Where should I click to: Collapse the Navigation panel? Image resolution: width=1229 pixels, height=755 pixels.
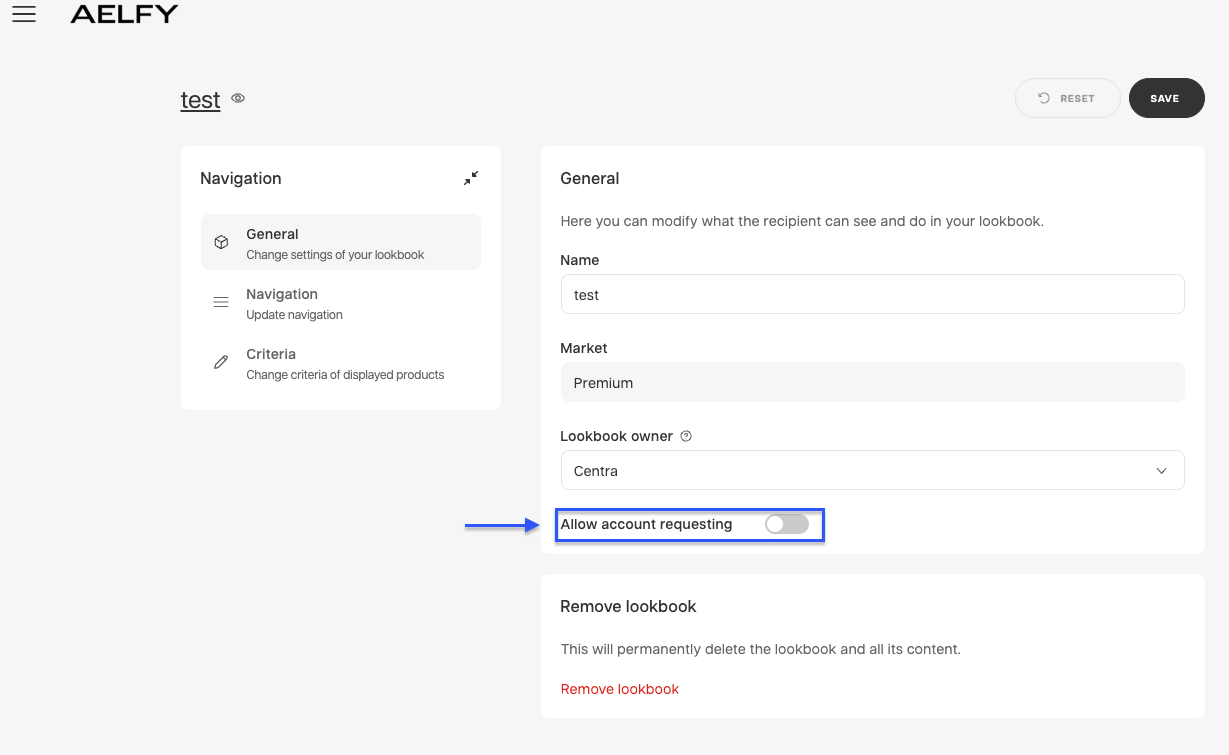pyautogui.click(x=471, y=178)
